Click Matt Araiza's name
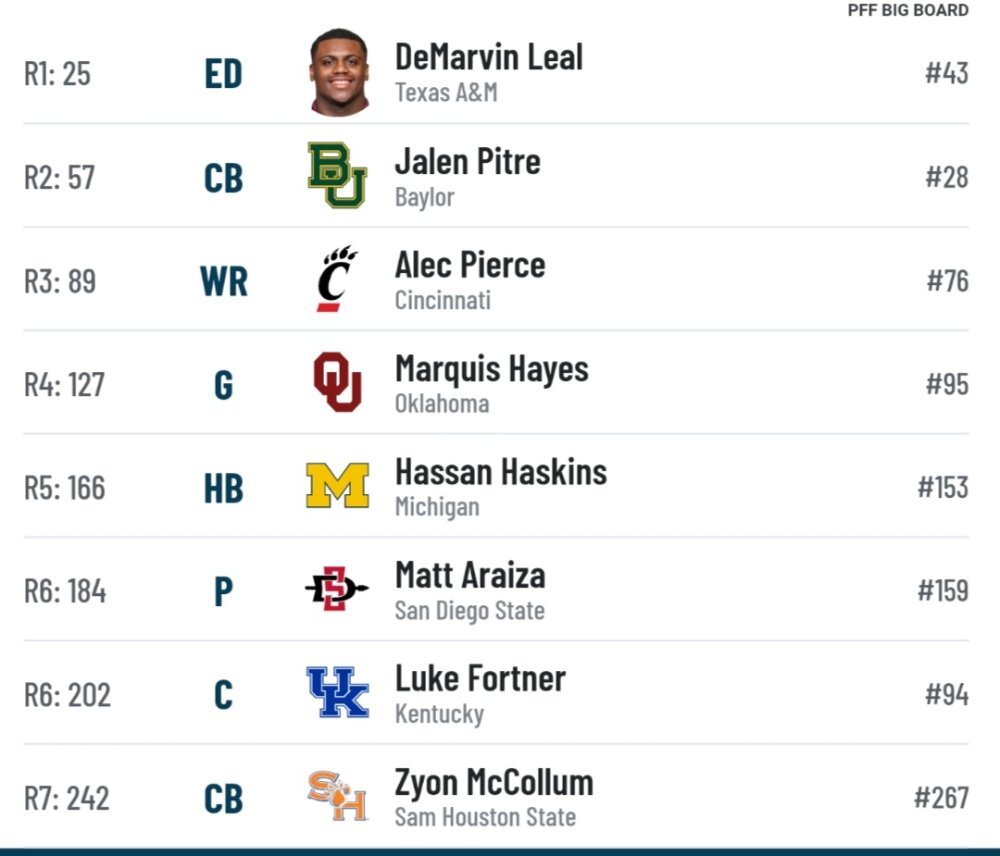Viewport: 1000px width, 856px height. click(470, 575)
